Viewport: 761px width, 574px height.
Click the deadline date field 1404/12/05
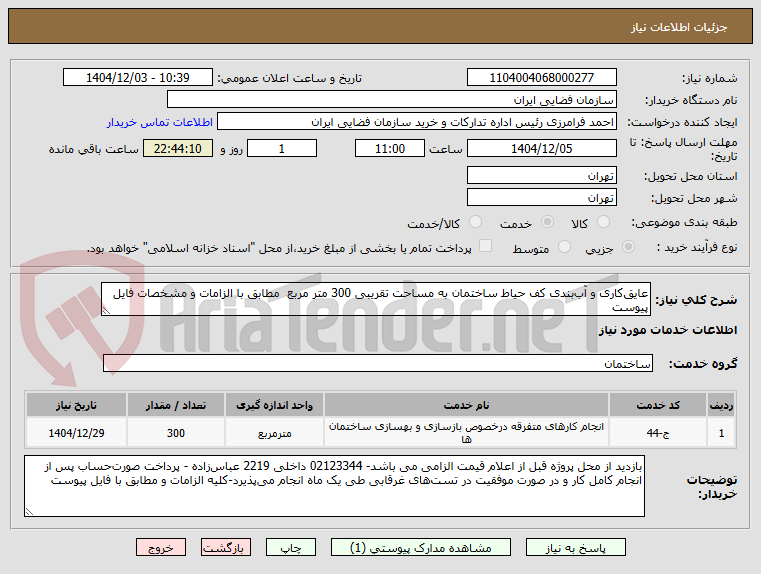coord(542,148)
